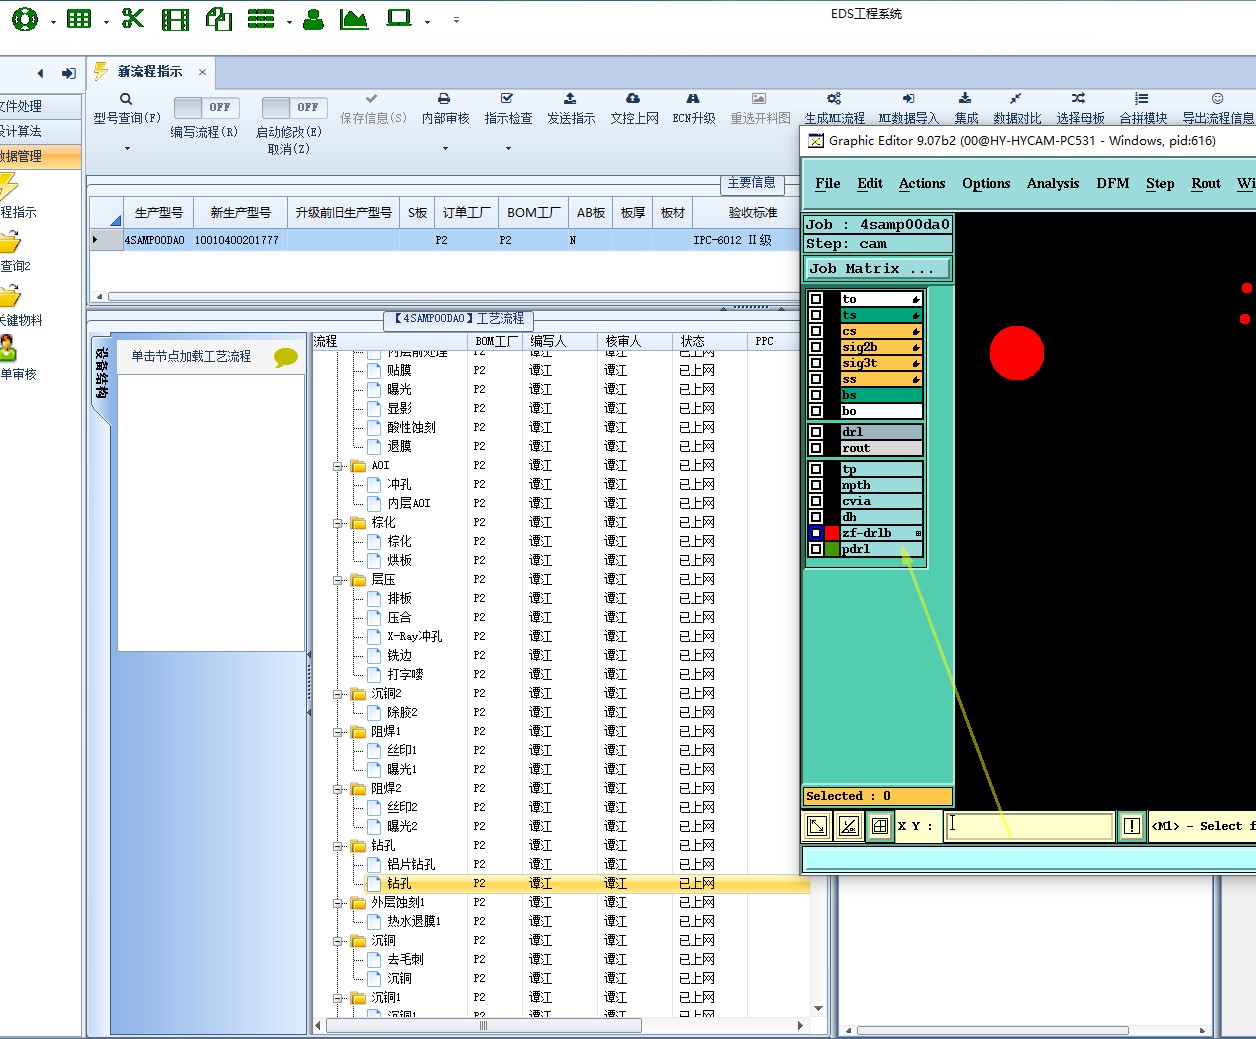Open the Analysis menu in Graphic Editor

point(1052,183)
